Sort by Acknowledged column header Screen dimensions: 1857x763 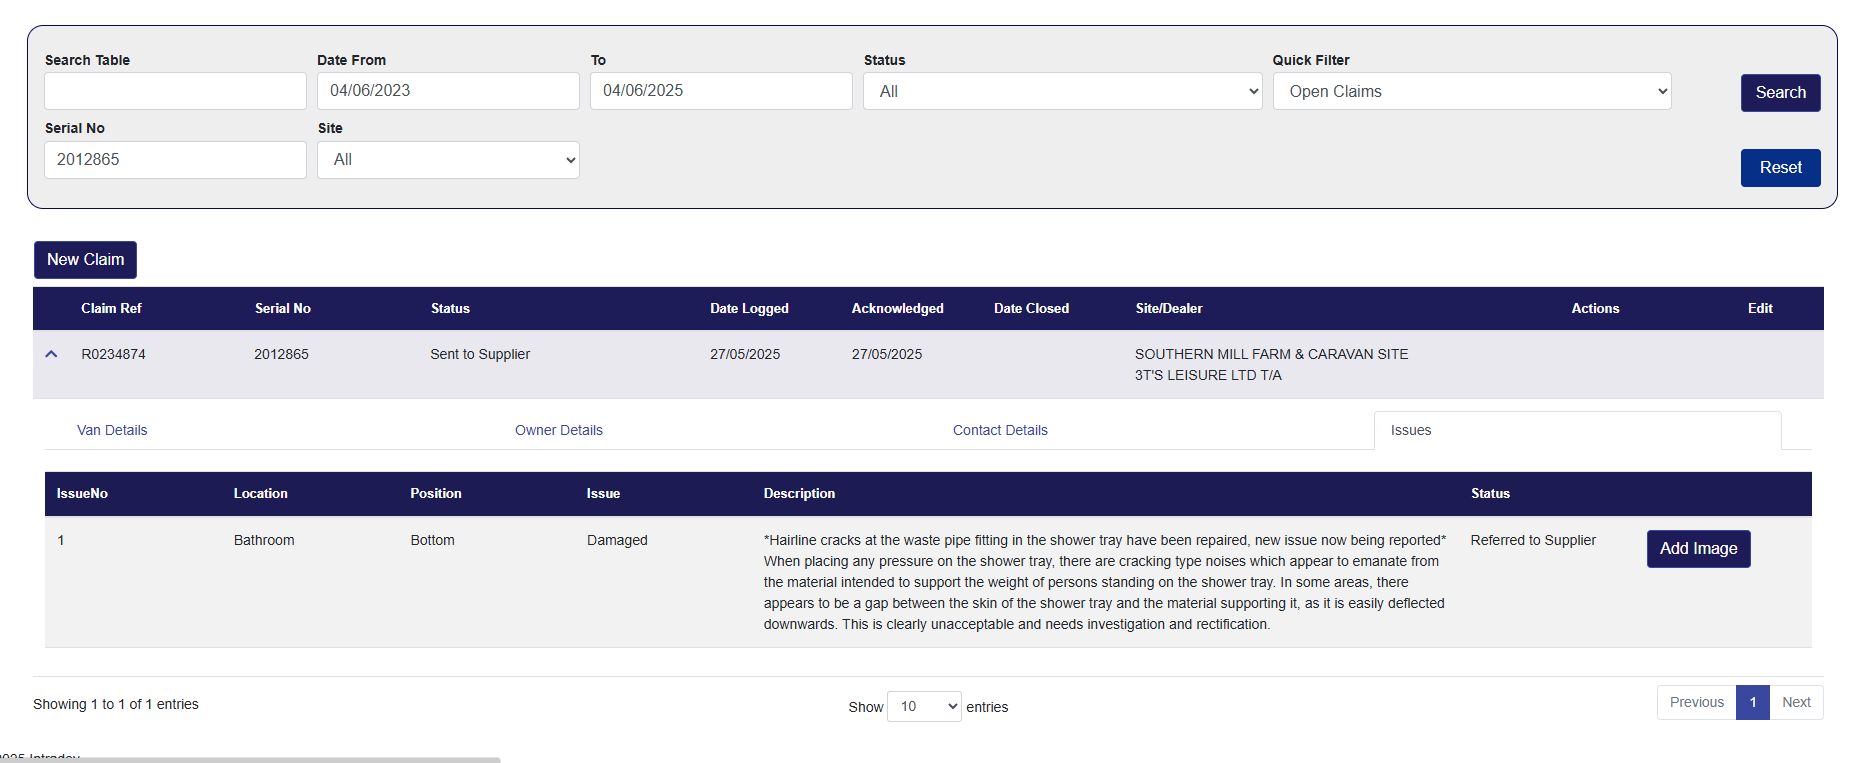(897, 308)
